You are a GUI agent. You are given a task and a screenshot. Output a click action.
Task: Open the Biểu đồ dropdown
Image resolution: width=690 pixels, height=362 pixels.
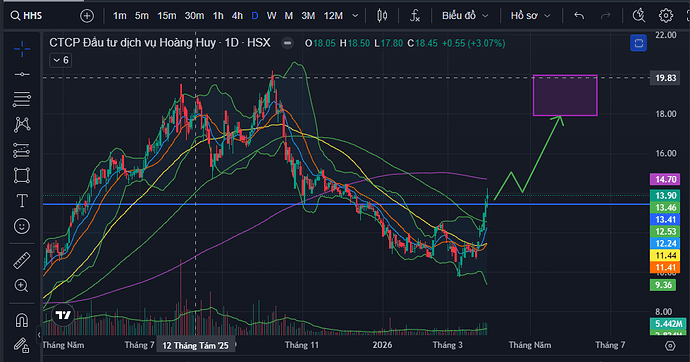(x=465, y=16)
